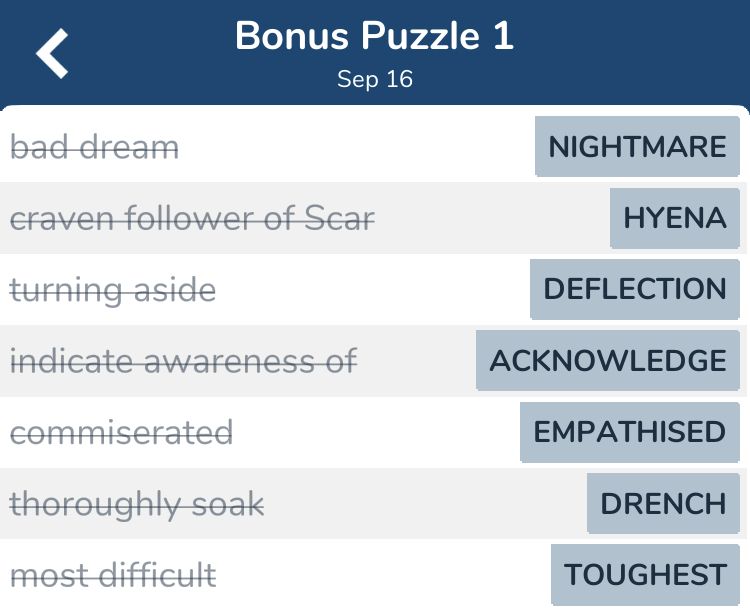This screenshot has width=750, height=611.
Task: Select the EMPATHISED answer tile
Action: point(629,432)
